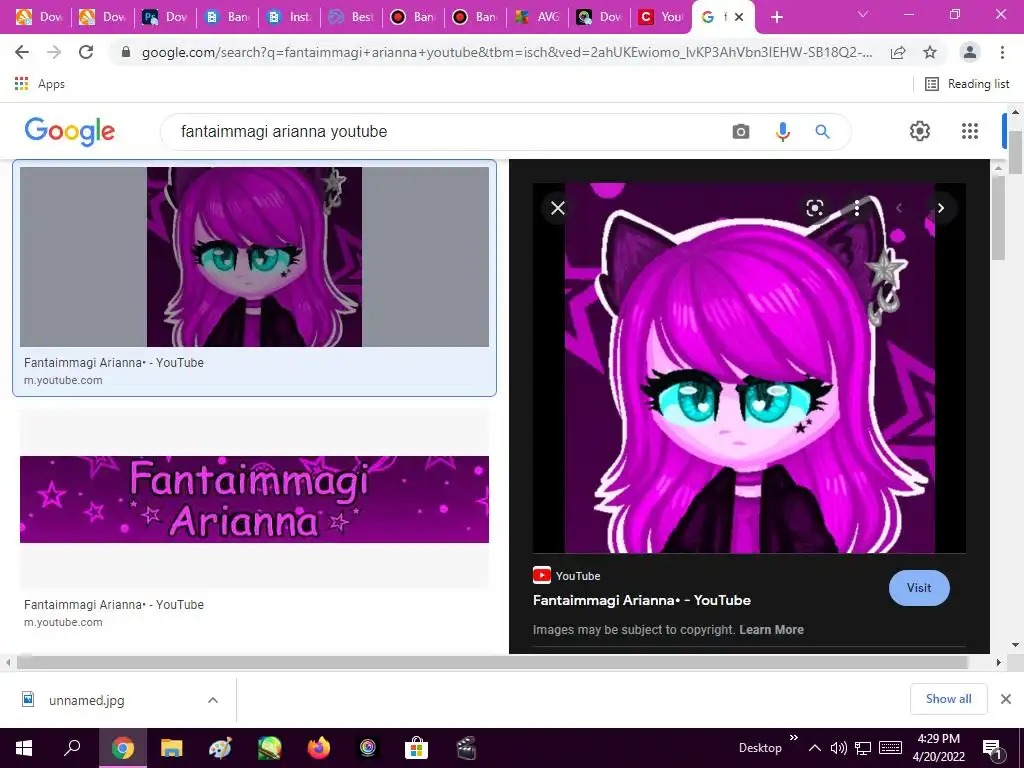The height and width of the screenshot is (768, 1024).
Task: Click the banner result's Fantaimmagi Arianna caption
Action: [x=114, y=605]
